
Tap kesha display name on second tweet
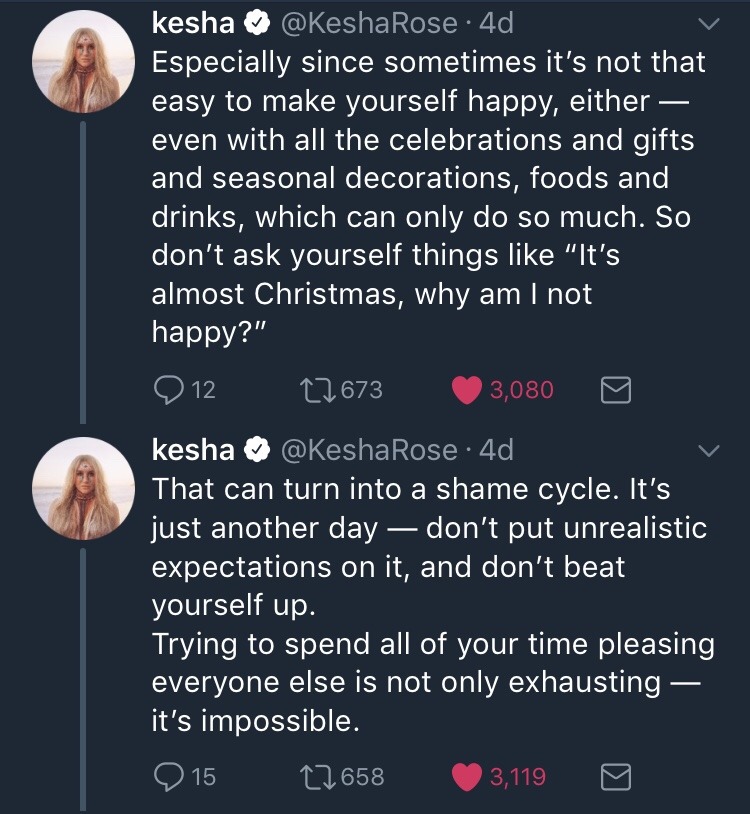point(193,452)
